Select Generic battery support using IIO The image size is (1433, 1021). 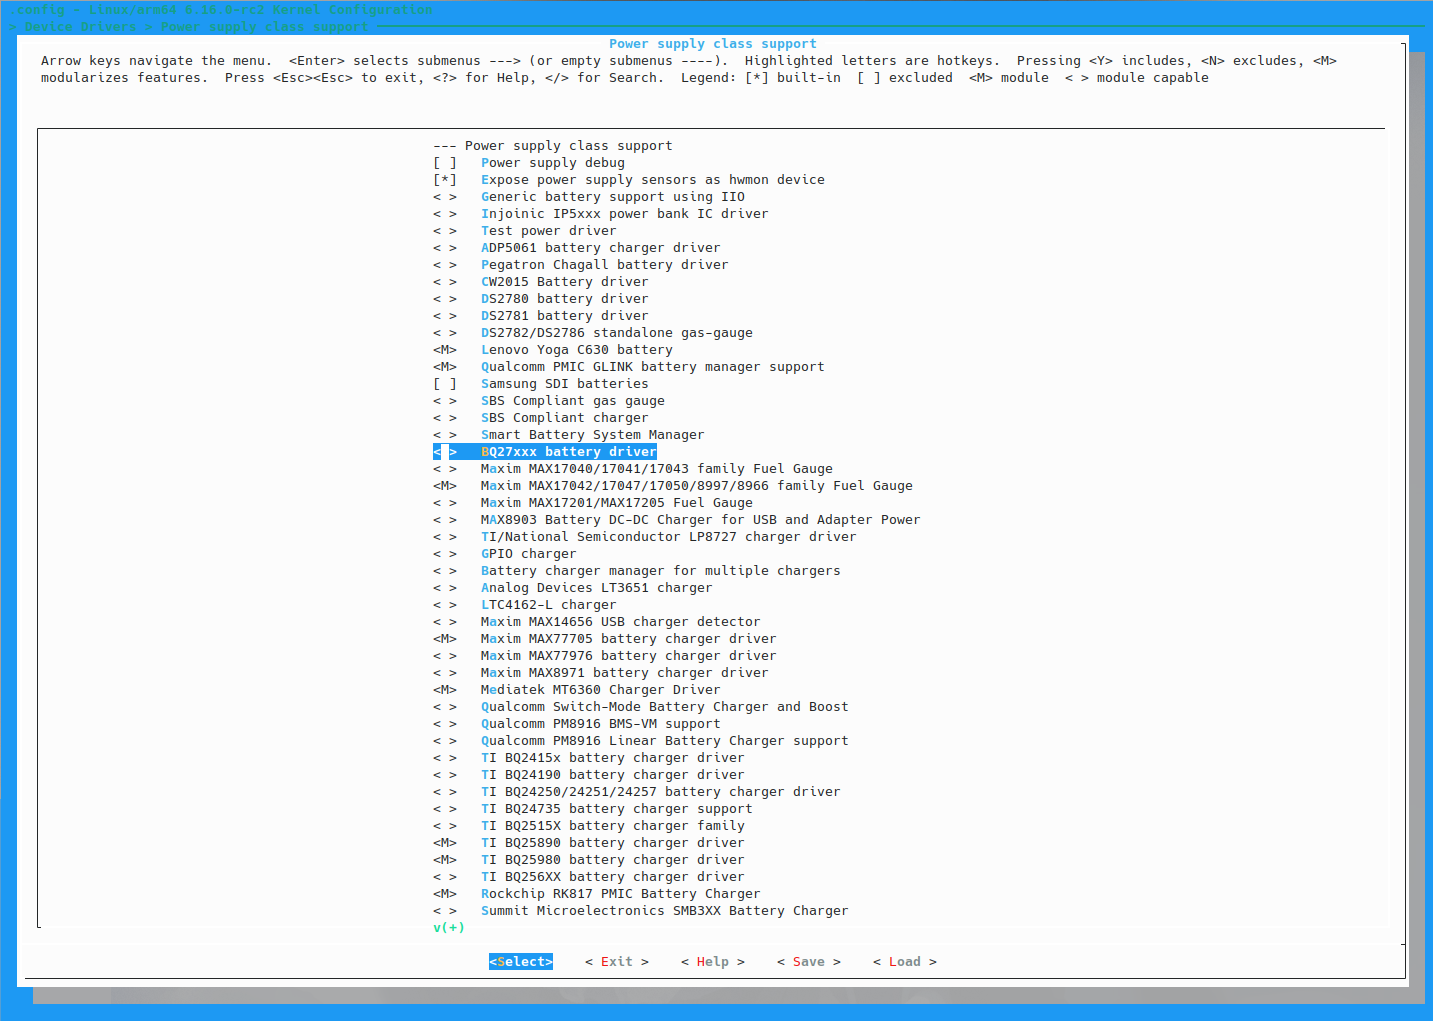612,197
